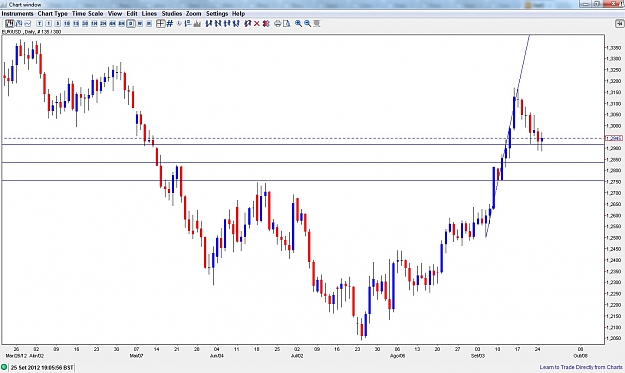
Task: Select the 1H time scale button
Action: (x=94, y=24)
